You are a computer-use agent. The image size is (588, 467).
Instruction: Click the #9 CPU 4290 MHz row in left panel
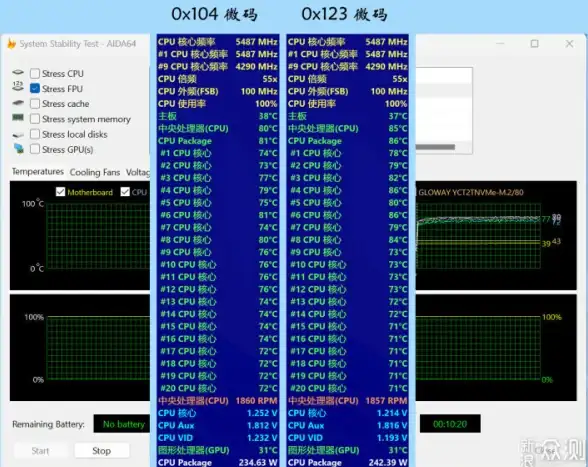coord(218,66)
